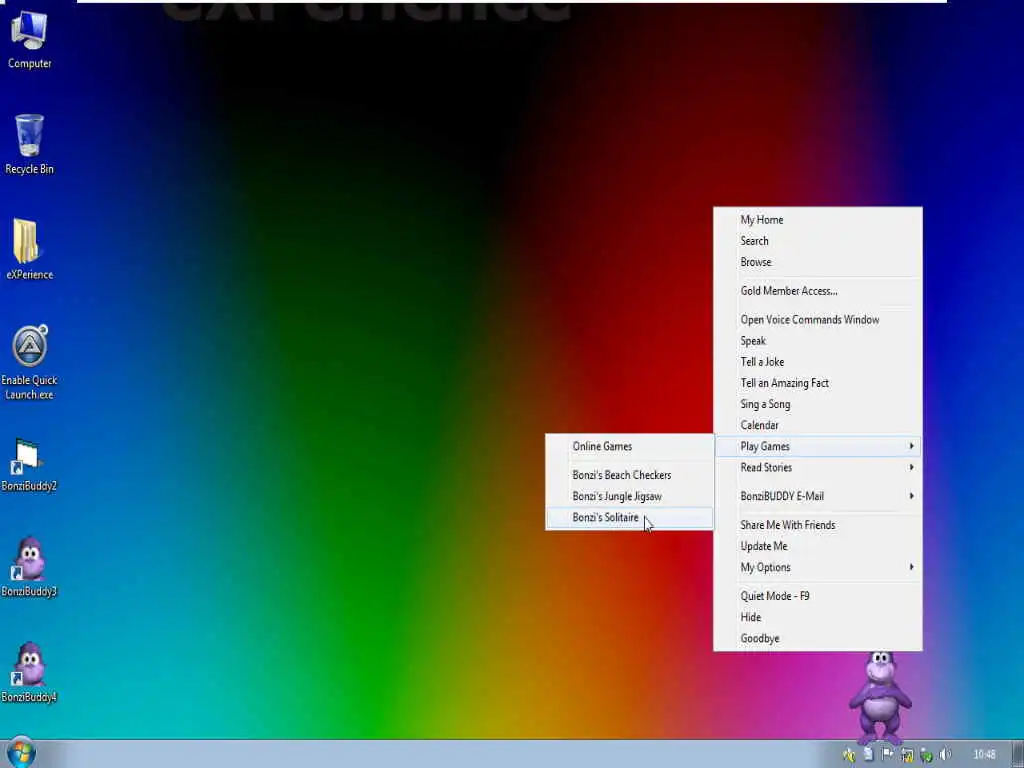This screenshot has height=768, width=1024.
Task: Select Browse in the Bonzi menu
Action: point(818,262)
